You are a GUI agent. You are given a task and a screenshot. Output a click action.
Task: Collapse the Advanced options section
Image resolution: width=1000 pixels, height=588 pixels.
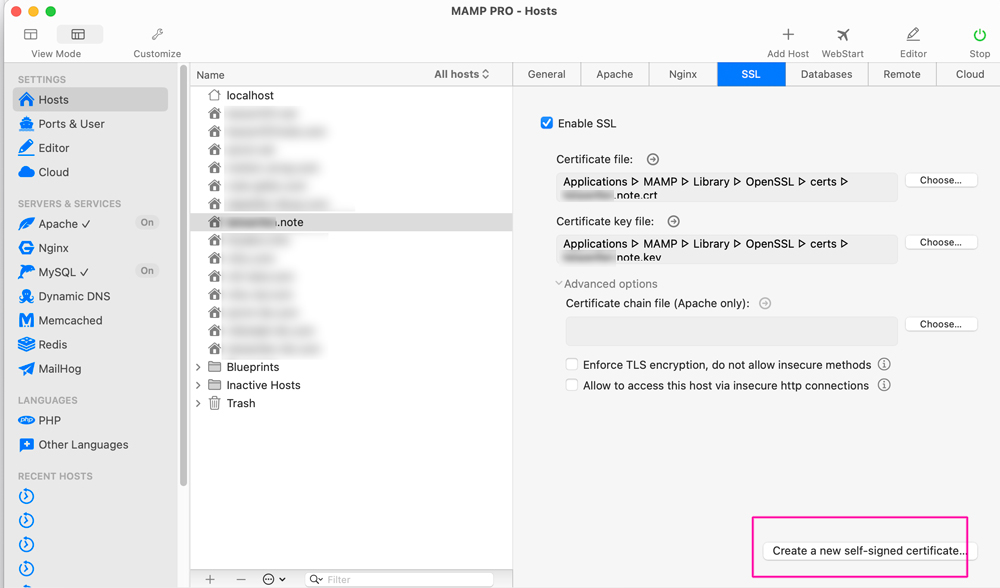tap(559, 284)
